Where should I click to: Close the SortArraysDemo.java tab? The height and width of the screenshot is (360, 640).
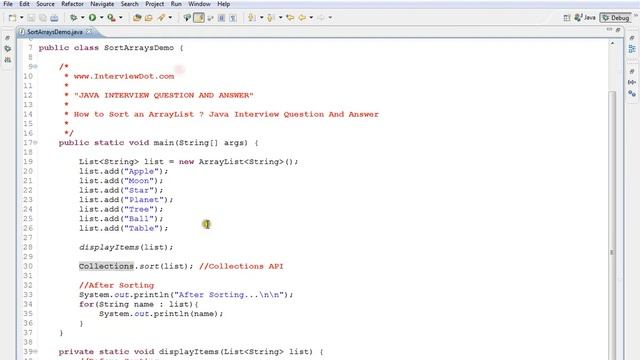pos(89,31)
